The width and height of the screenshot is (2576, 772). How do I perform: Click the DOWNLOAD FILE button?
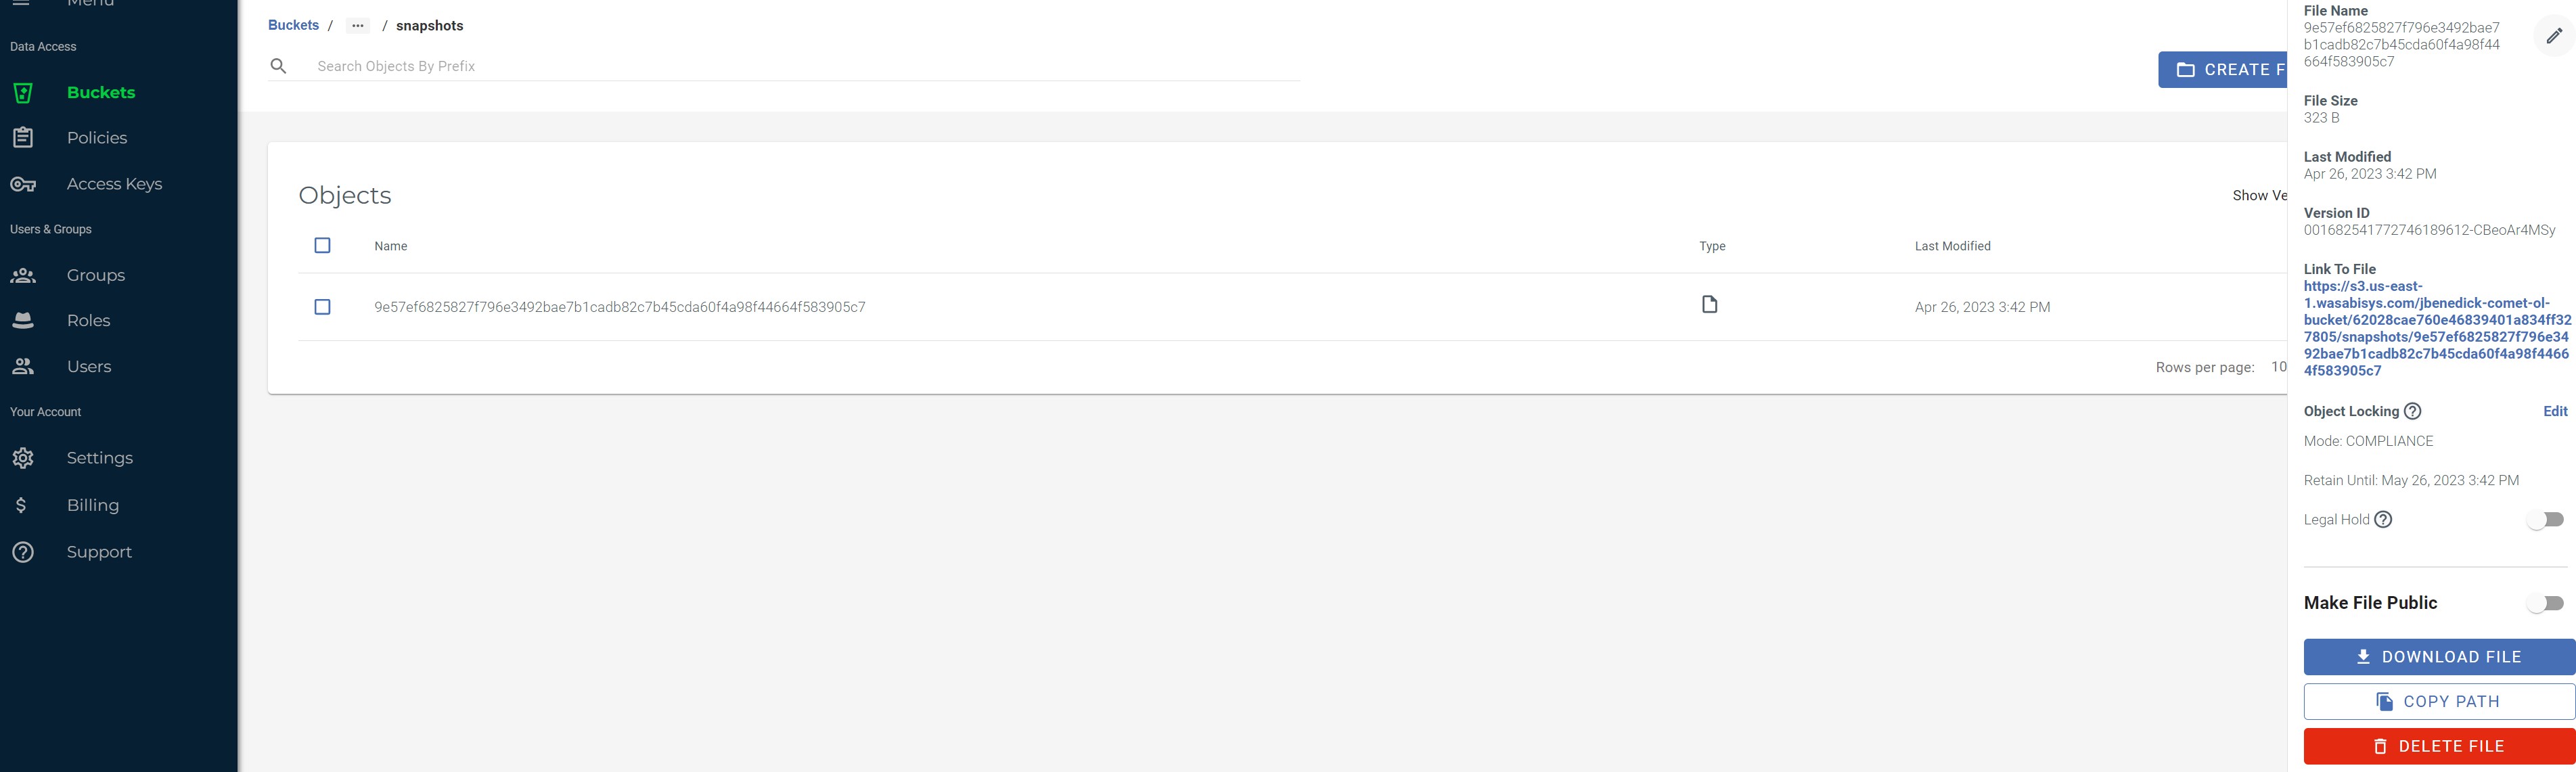(2438, 656)
